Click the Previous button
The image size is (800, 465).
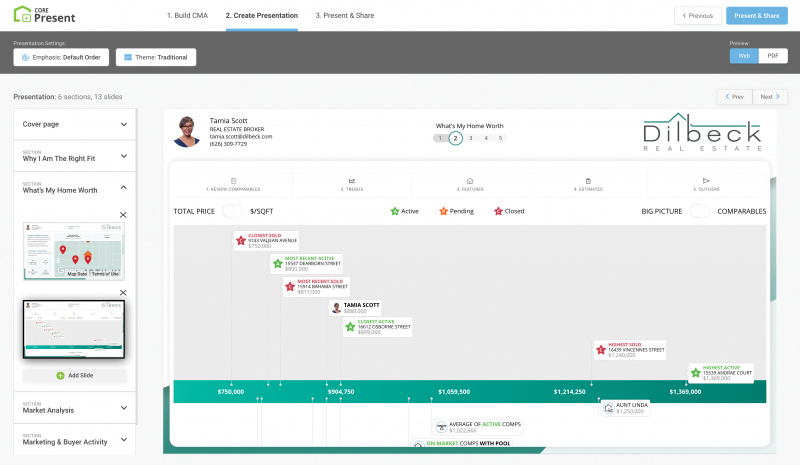697,15
